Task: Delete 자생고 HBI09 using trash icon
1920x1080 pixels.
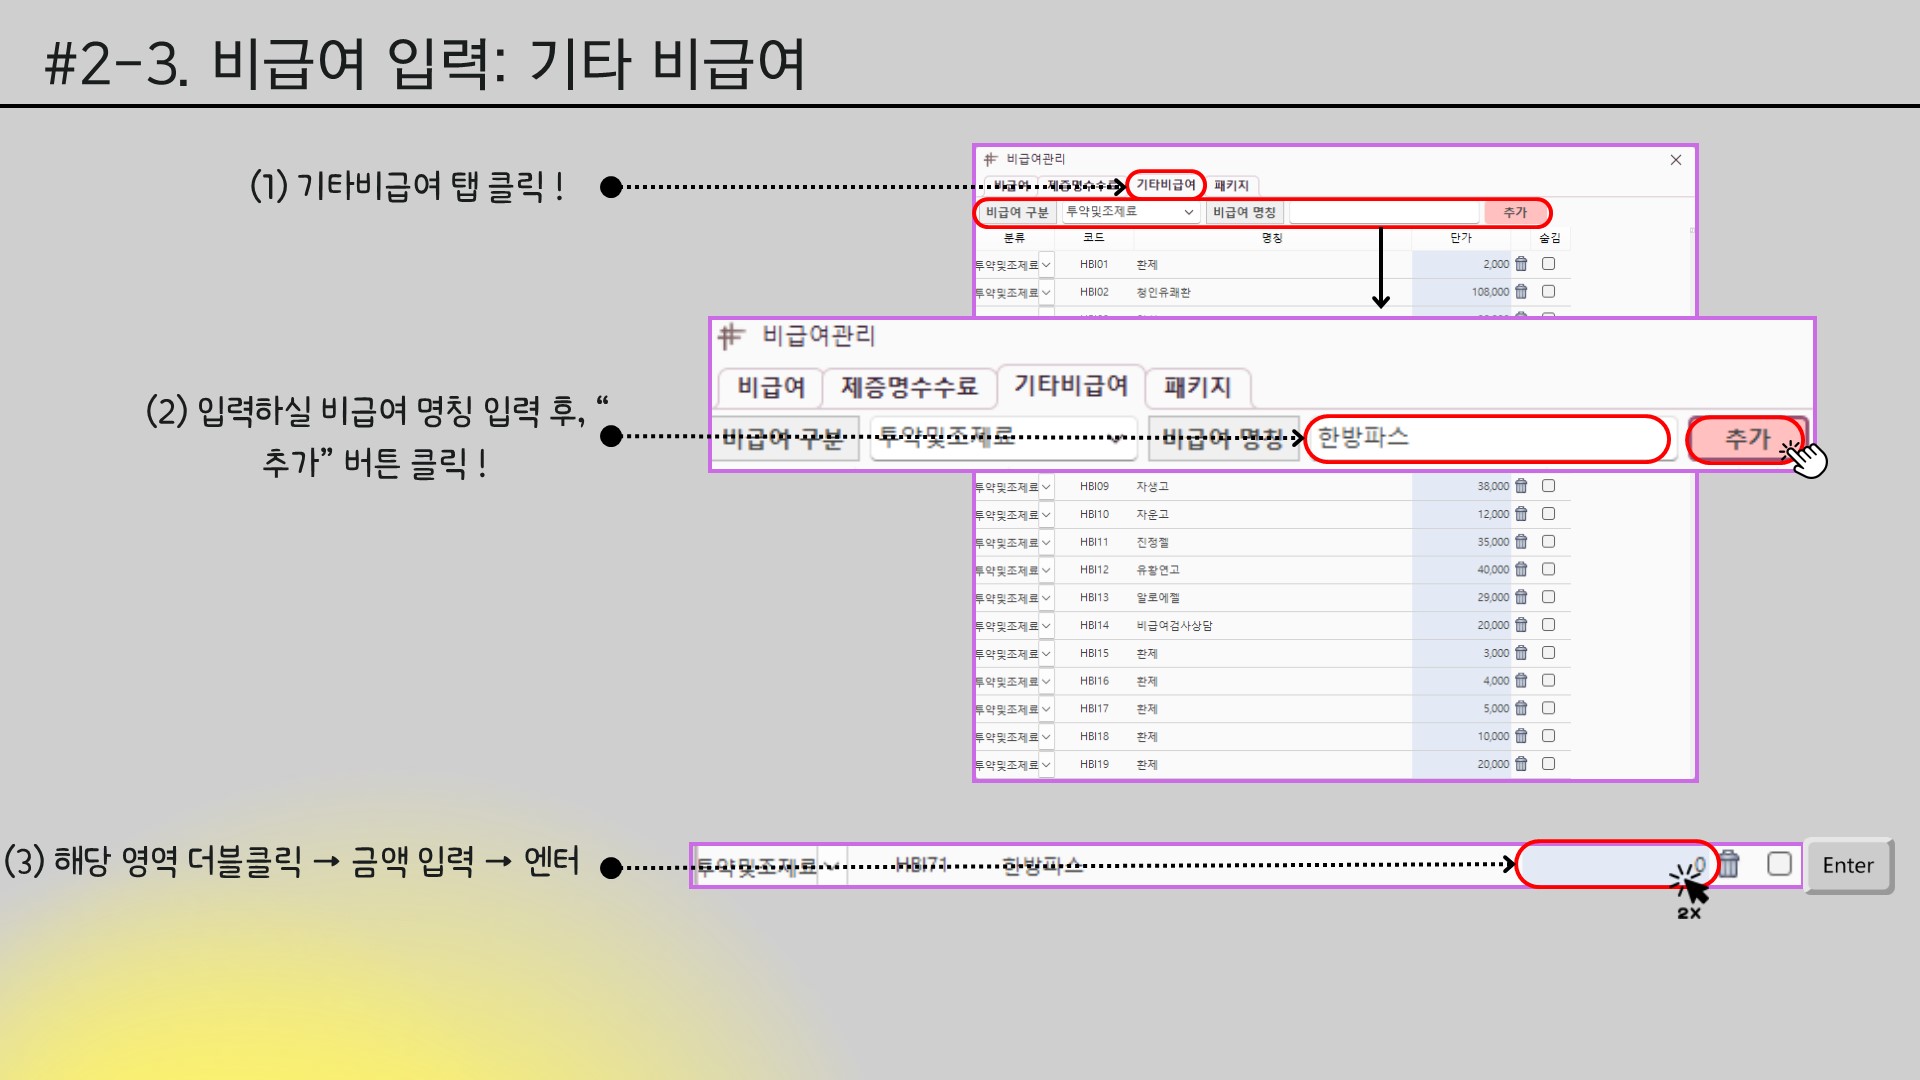Action: point(1521,486)
